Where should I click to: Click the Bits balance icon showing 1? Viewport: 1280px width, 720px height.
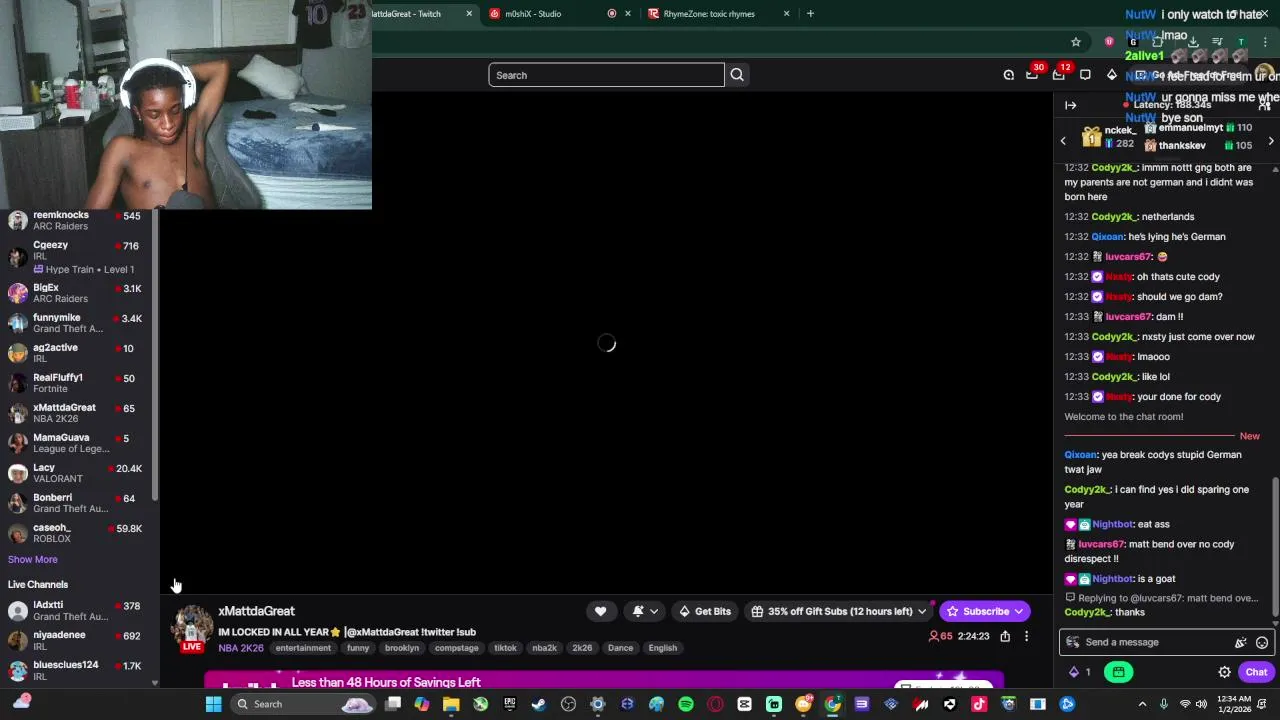(x=1079, y=672)
